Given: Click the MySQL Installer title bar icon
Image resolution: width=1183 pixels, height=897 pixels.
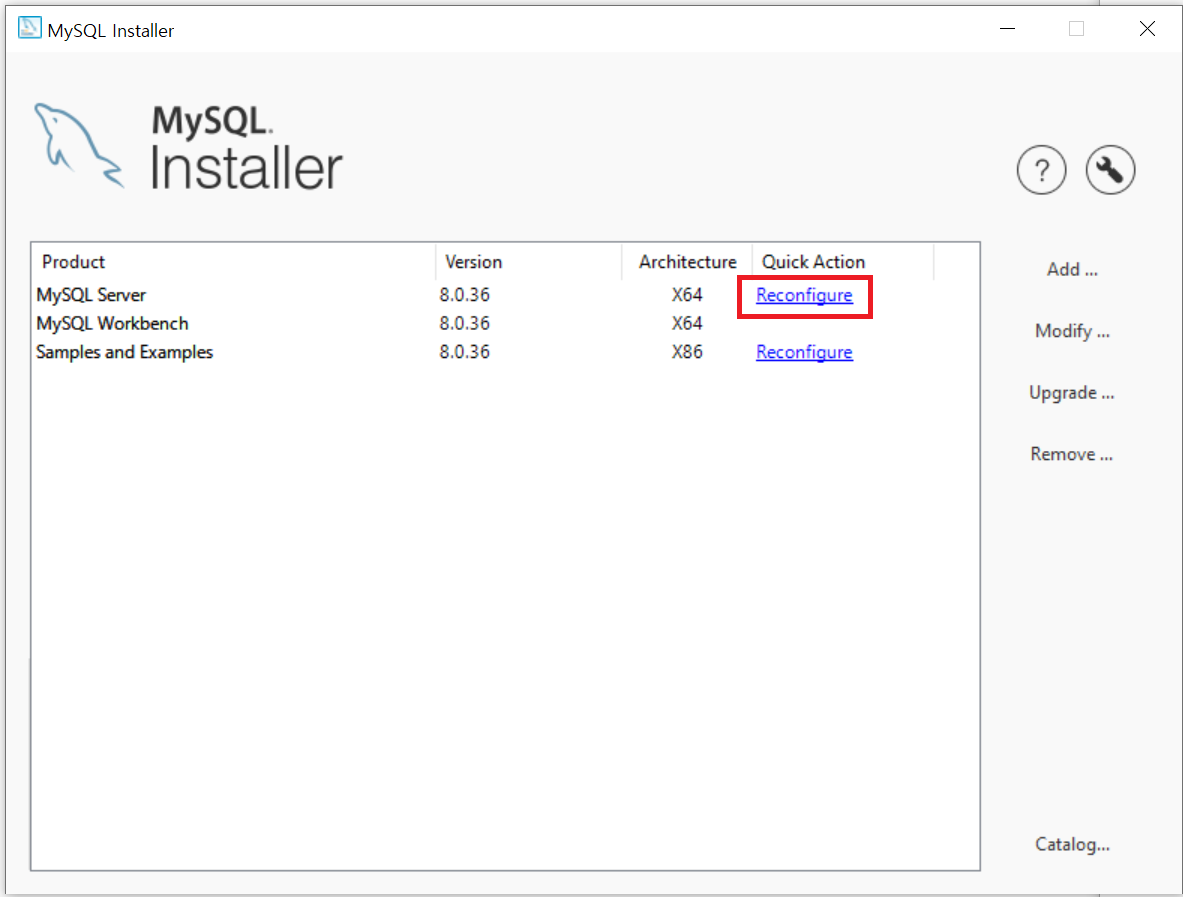Looking at the screenshot, I should [x=29, y=29].
